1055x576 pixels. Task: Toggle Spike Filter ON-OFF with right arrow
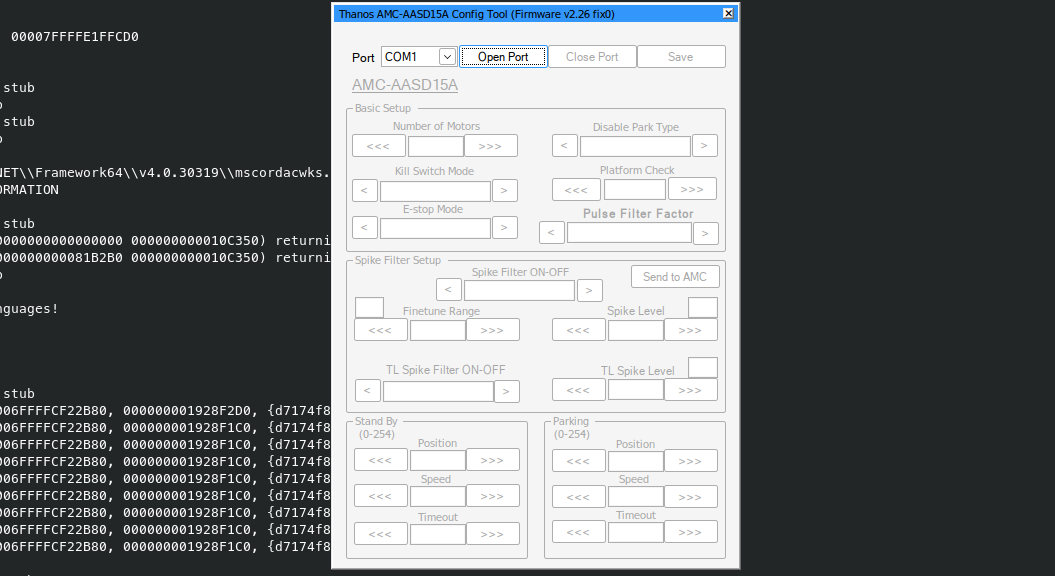point(590,291)
